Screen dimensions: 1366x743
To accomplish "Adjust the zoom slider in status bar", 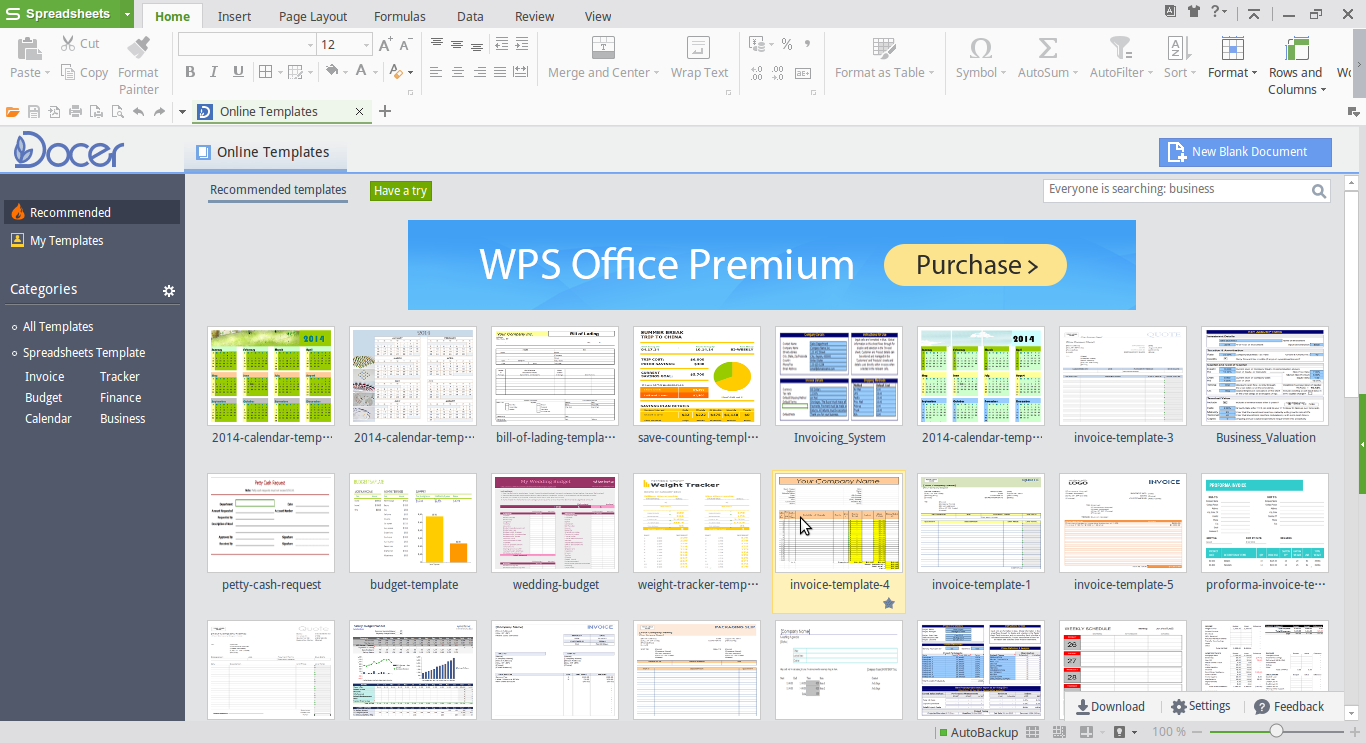I will [x=1276, y=732].
